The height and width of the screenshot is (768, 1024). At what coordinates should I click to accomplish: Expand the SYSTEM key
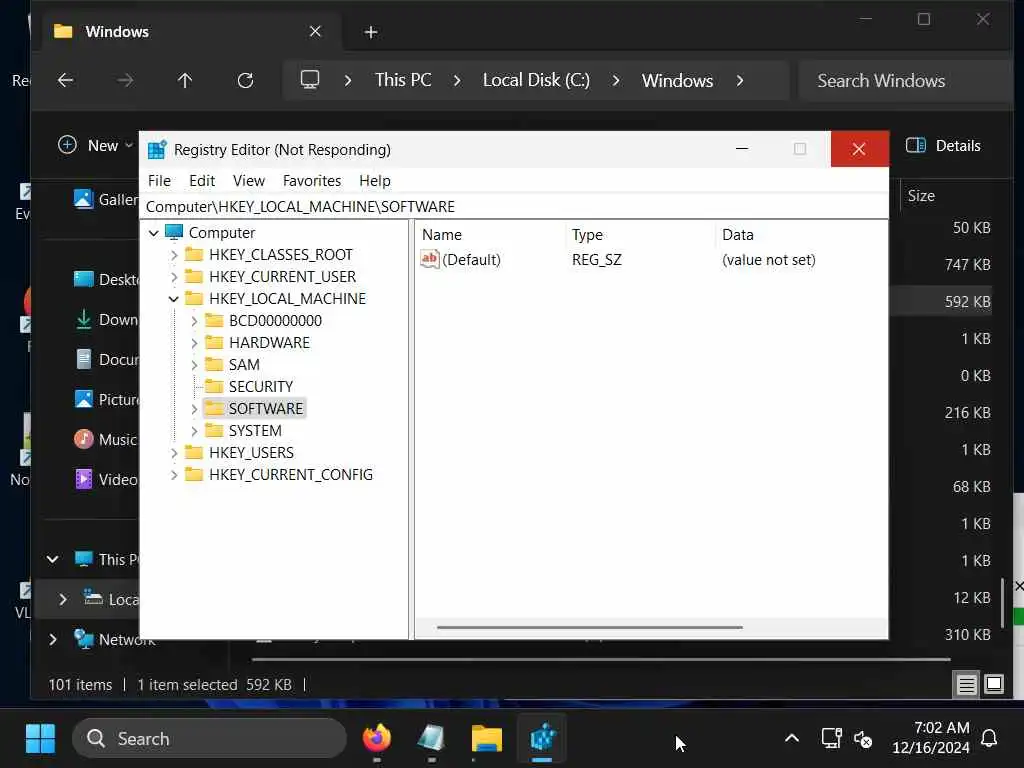point(194,431)
